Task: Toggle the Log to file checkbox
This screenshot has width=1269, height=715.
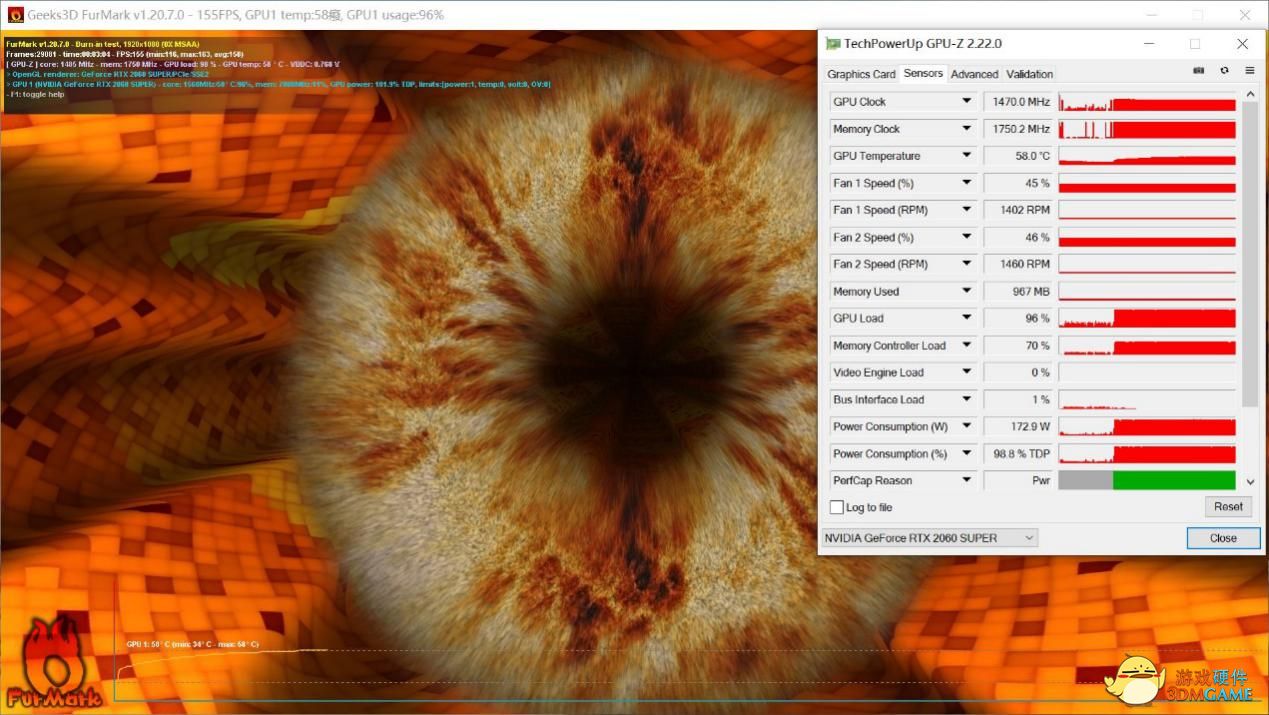Action: click(x=837, y=507)
